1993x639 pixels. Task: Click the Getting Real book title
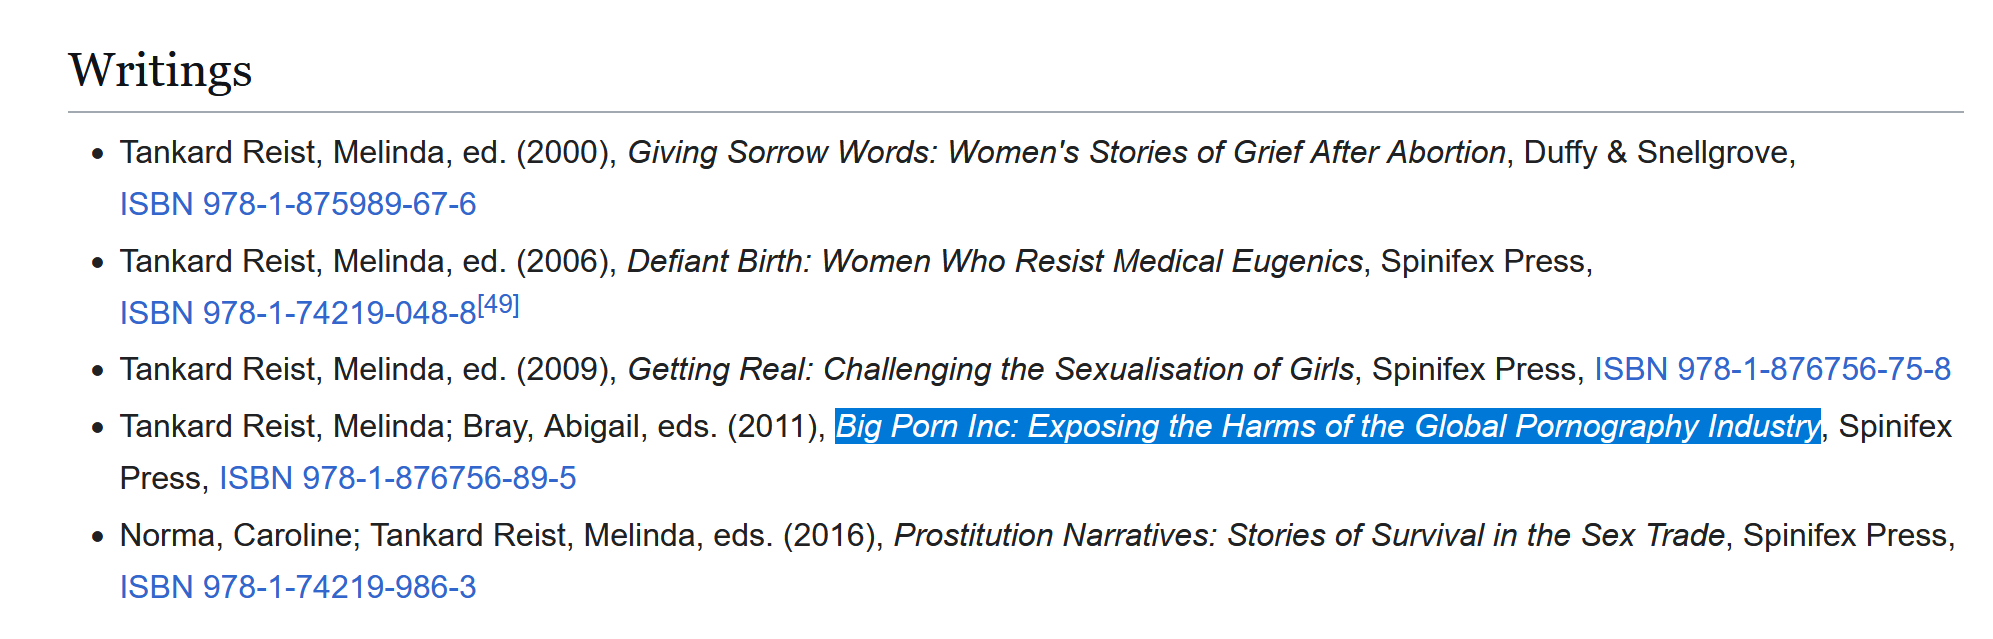point(990,369)
